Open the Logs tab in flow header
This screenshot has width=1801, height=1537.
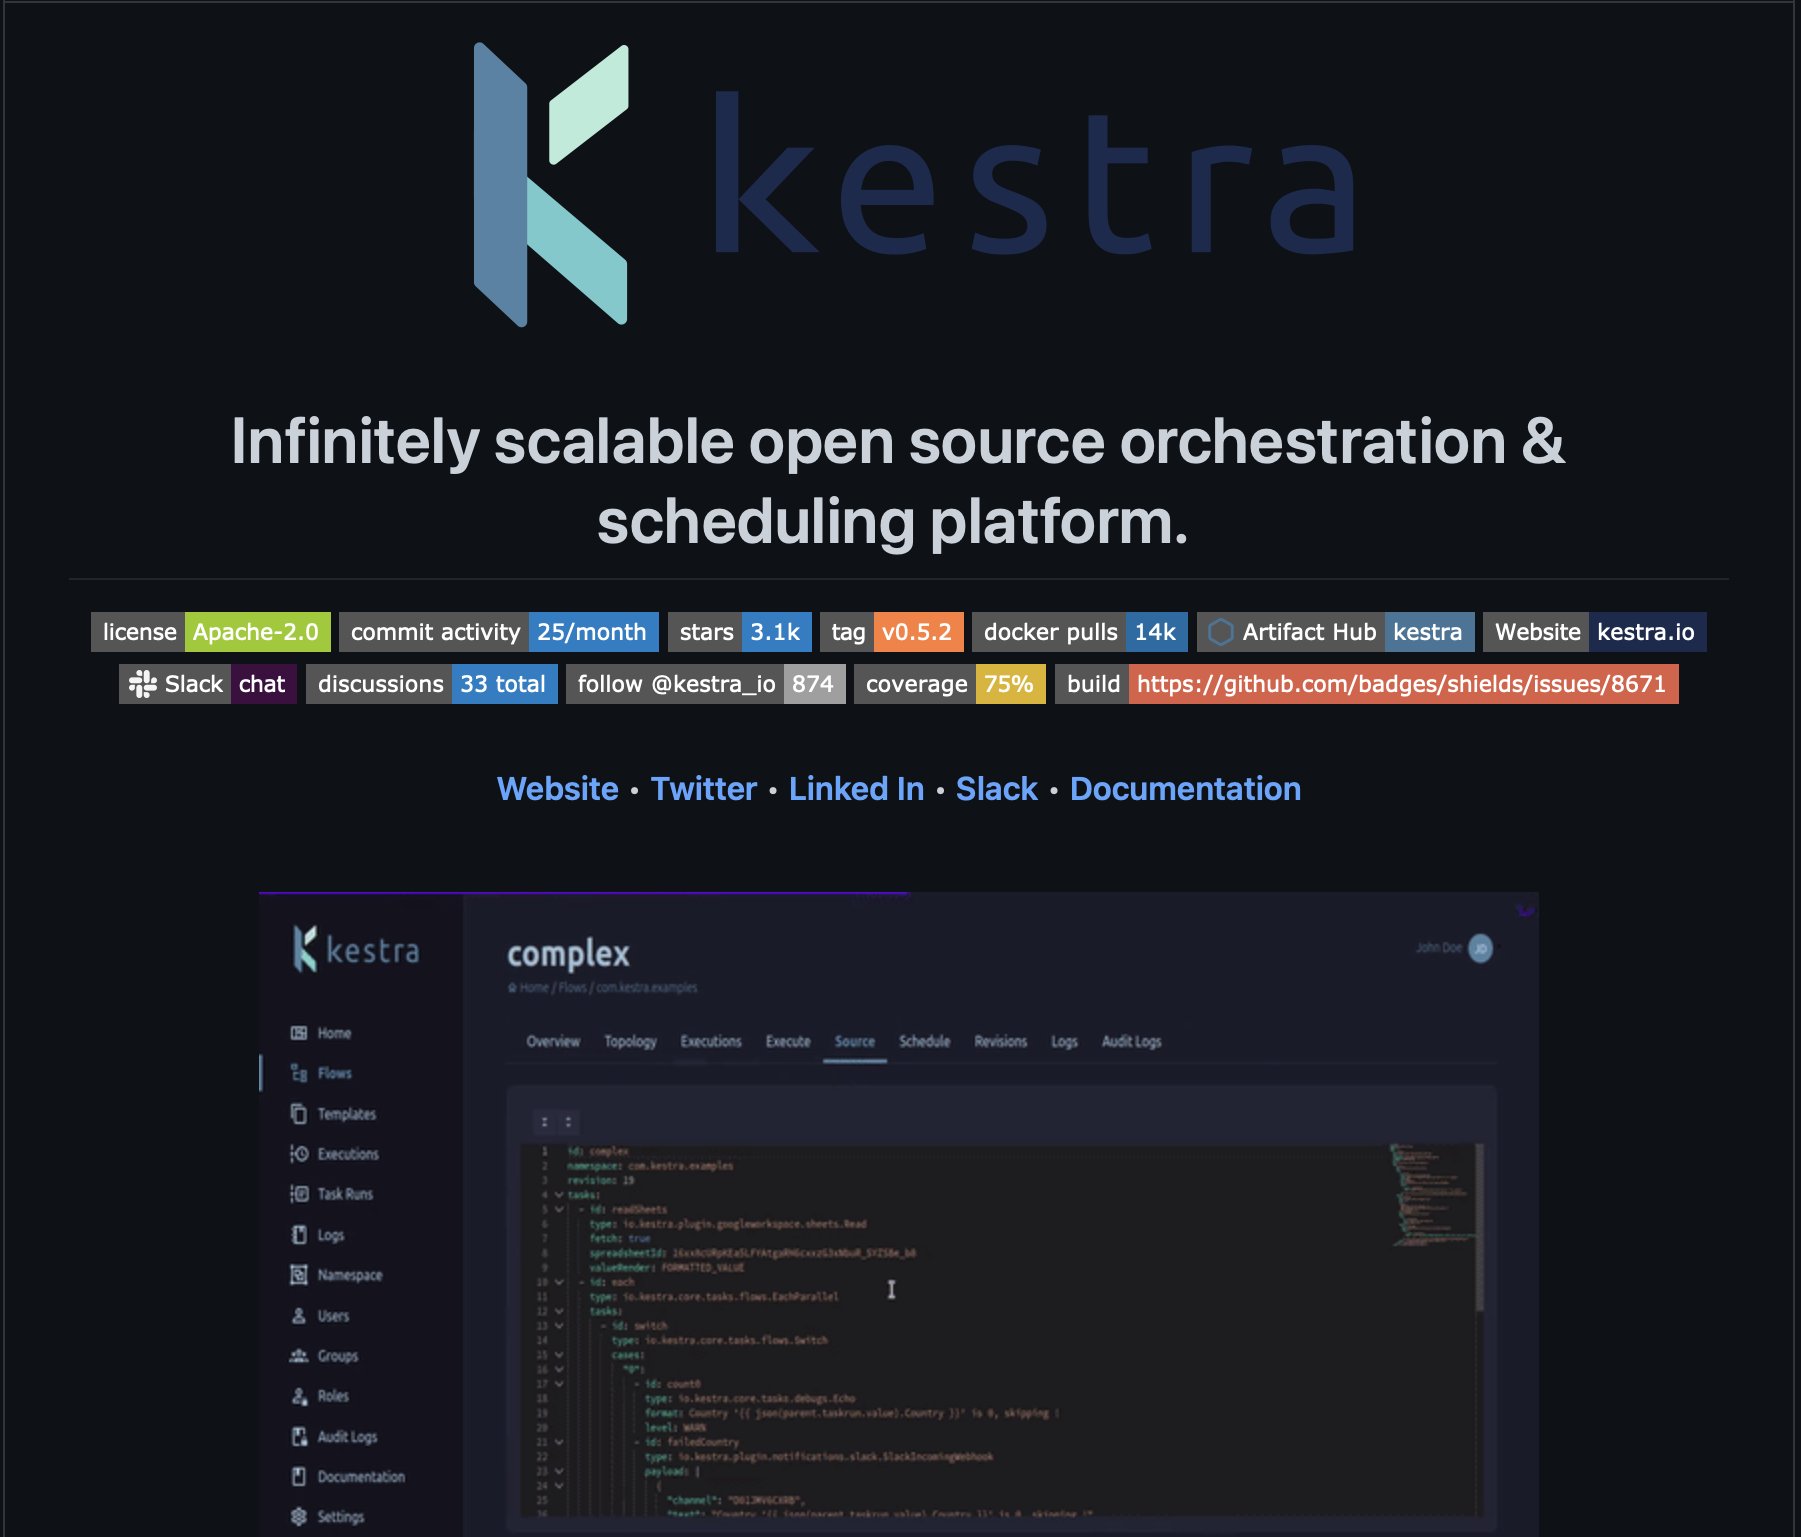click(1064, 1041)
